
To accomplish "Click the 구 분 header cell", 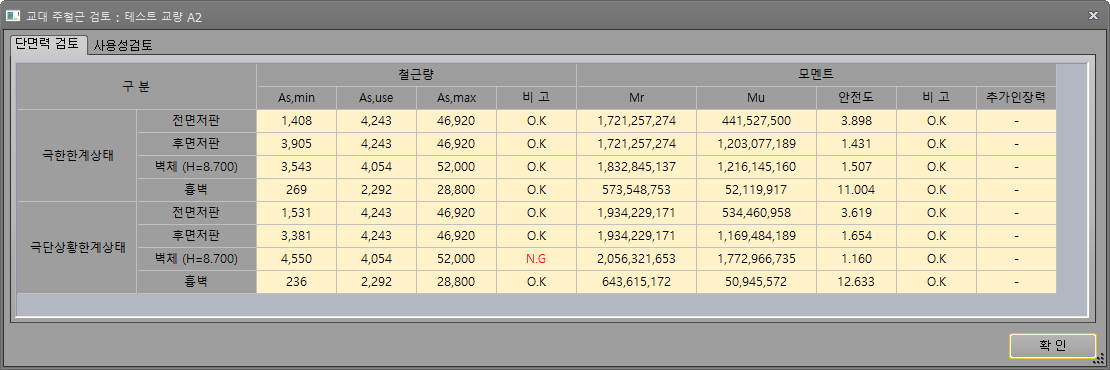I will point(137,86).
